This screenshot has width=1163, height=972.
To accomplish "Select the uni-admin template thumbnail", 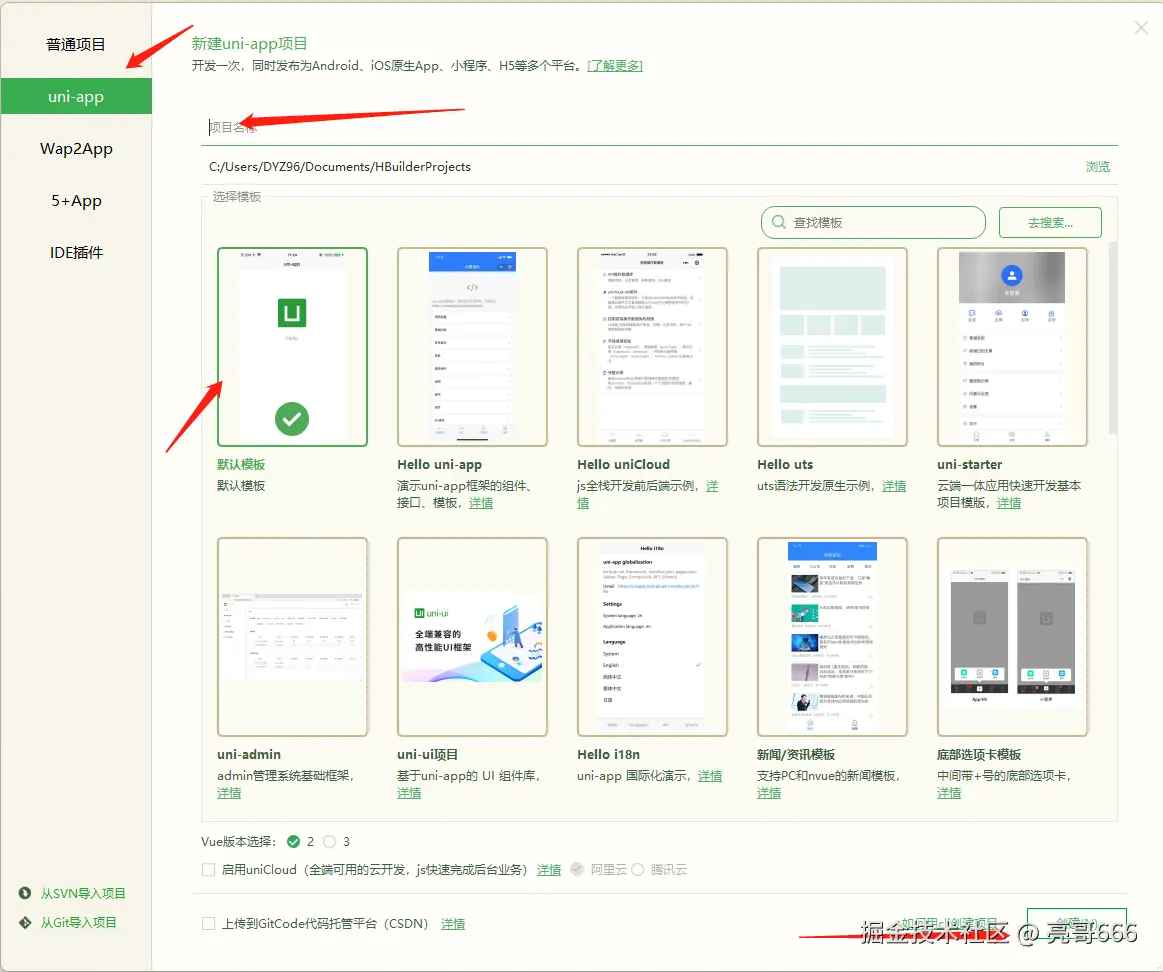I will click(x=292, y=637).
